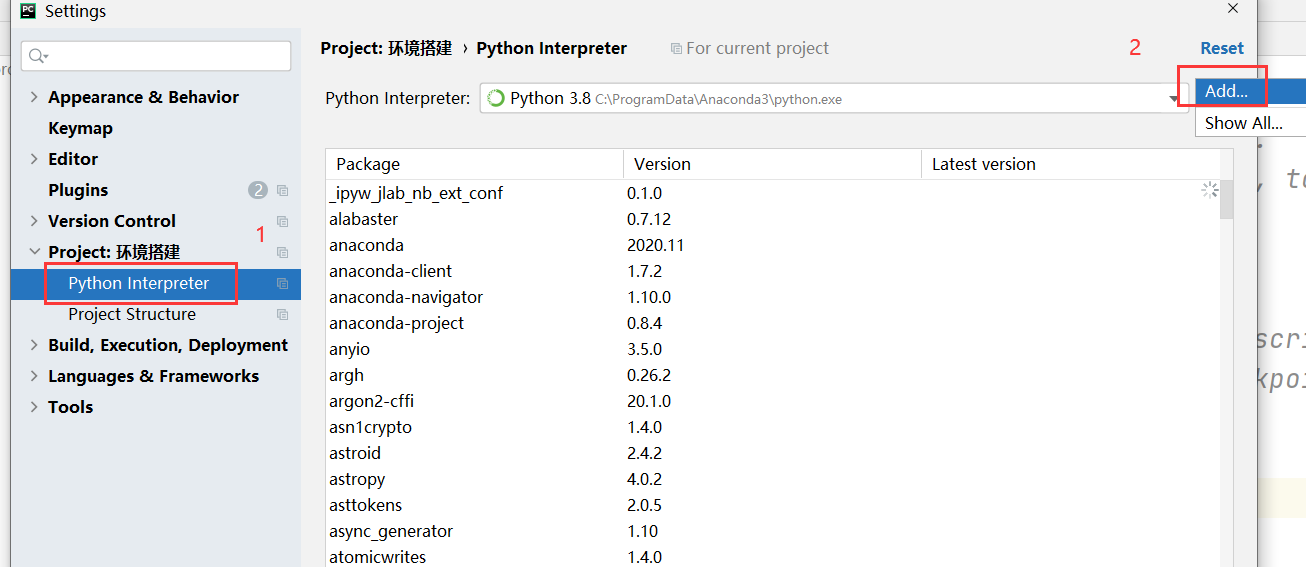Image resolution: width=1306 pixels, height=567 pixels.
Task: Select the argh package row
Action: coord(773,375)
